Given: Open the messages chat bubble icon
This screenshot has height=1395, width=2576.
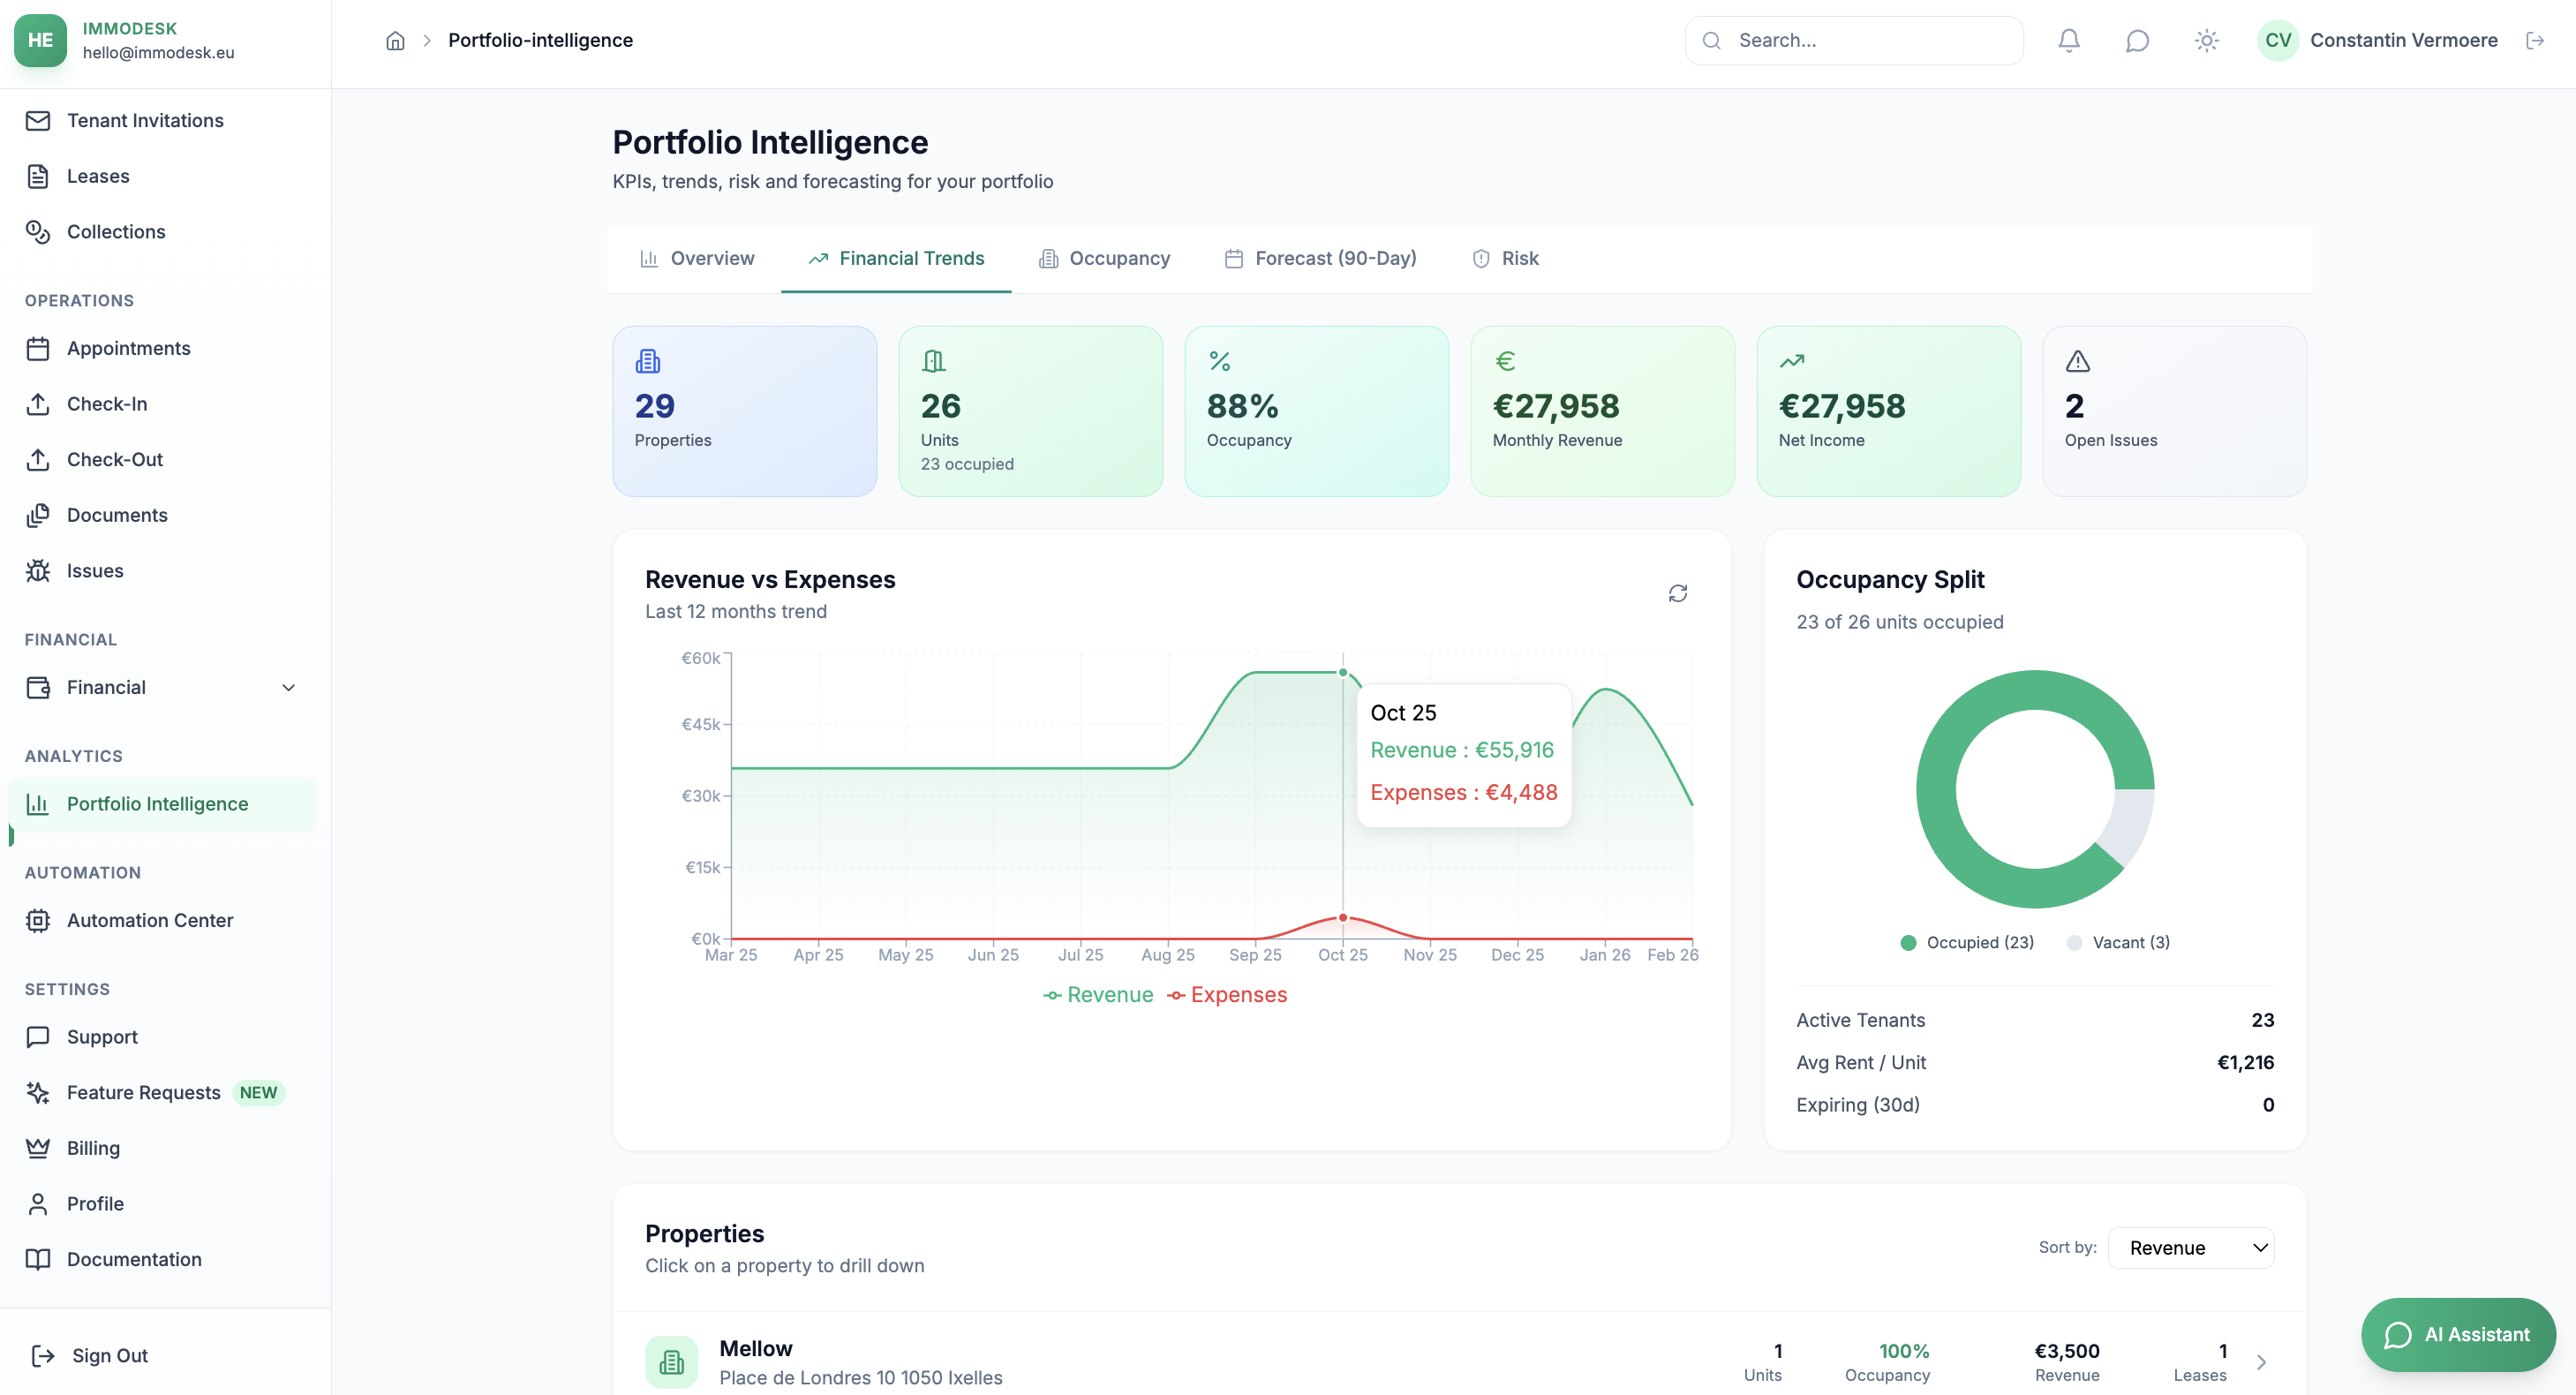Looking at the screenshot, I should click(2137, 40).
